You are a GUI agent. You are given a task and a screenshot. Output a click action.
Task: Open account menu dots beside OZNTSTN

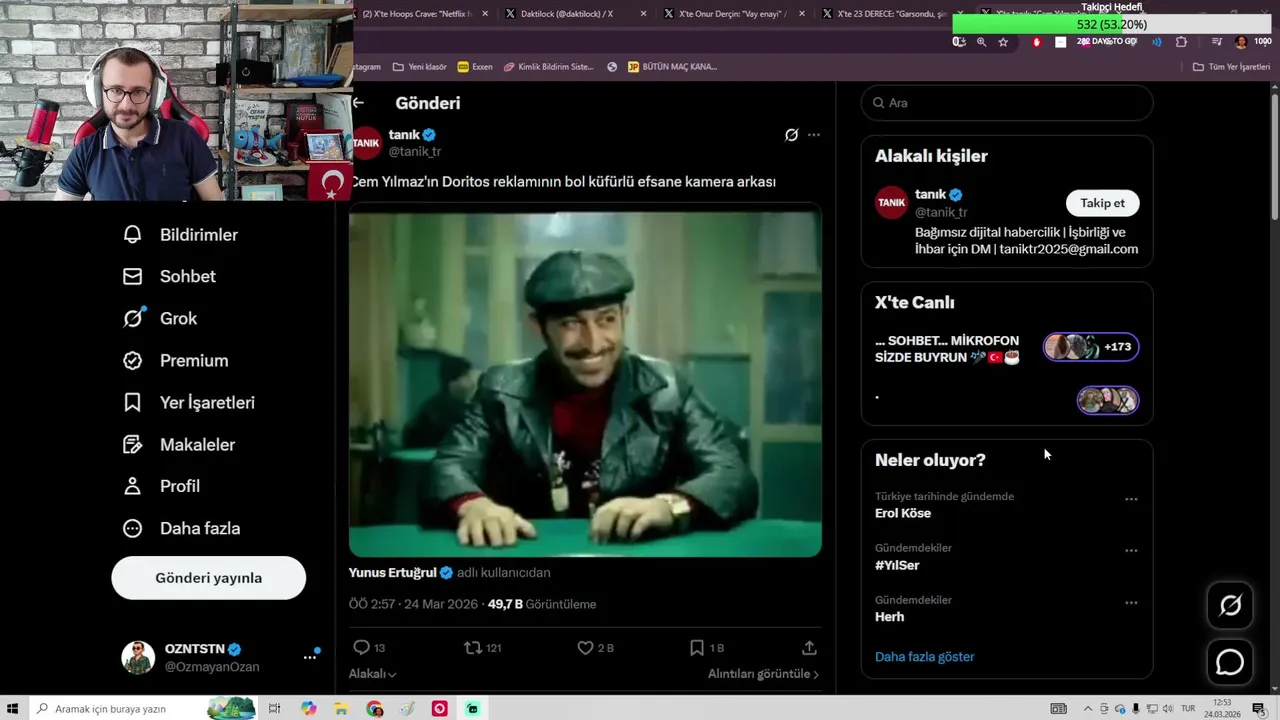tap(310, 657)
